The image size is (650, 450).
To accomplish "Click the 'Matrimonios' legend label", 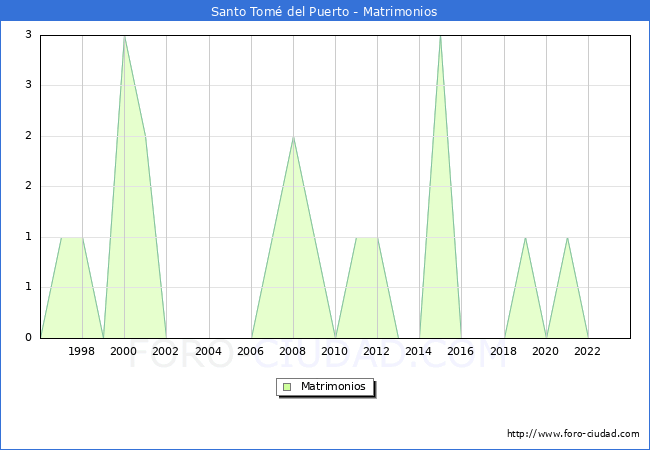I will coord(333,386).
